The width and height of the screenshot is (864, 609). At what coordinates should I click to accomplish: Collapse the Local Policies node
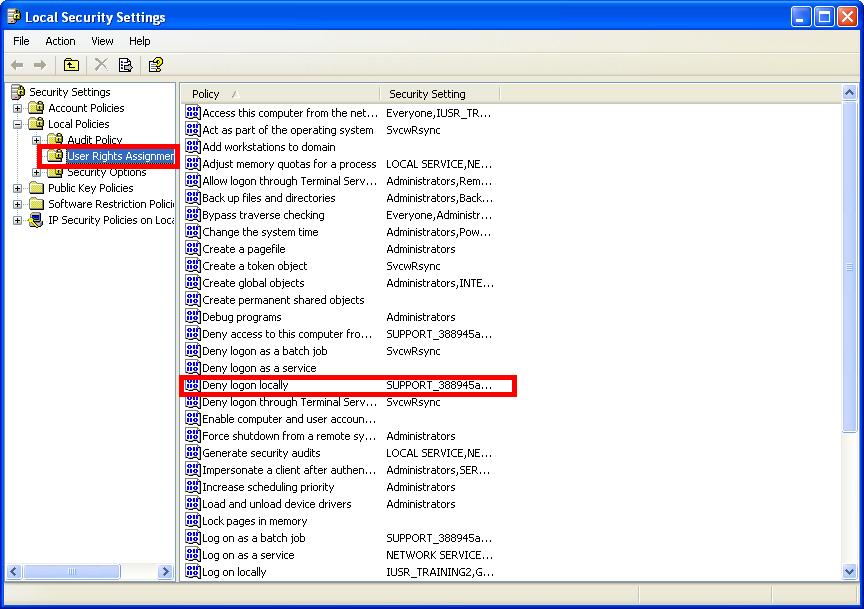[x=18, y=124]
